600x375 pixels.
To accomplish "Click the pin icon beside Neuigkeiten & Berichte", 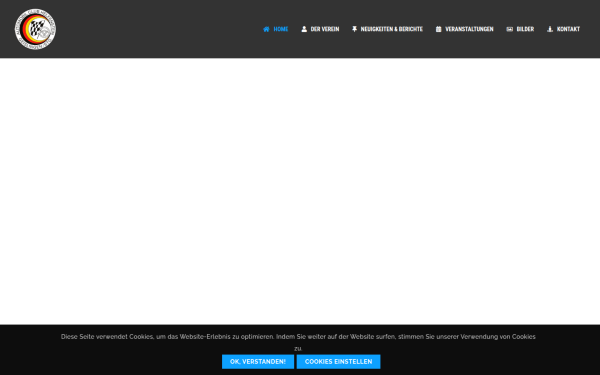I will coord(354,29).
